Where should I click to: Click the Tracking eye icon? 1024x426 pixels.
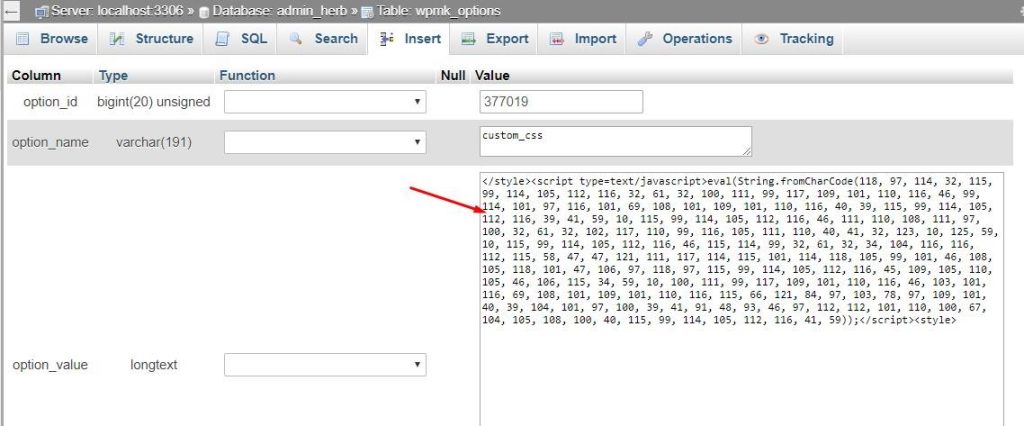click(x=761, y=39)
